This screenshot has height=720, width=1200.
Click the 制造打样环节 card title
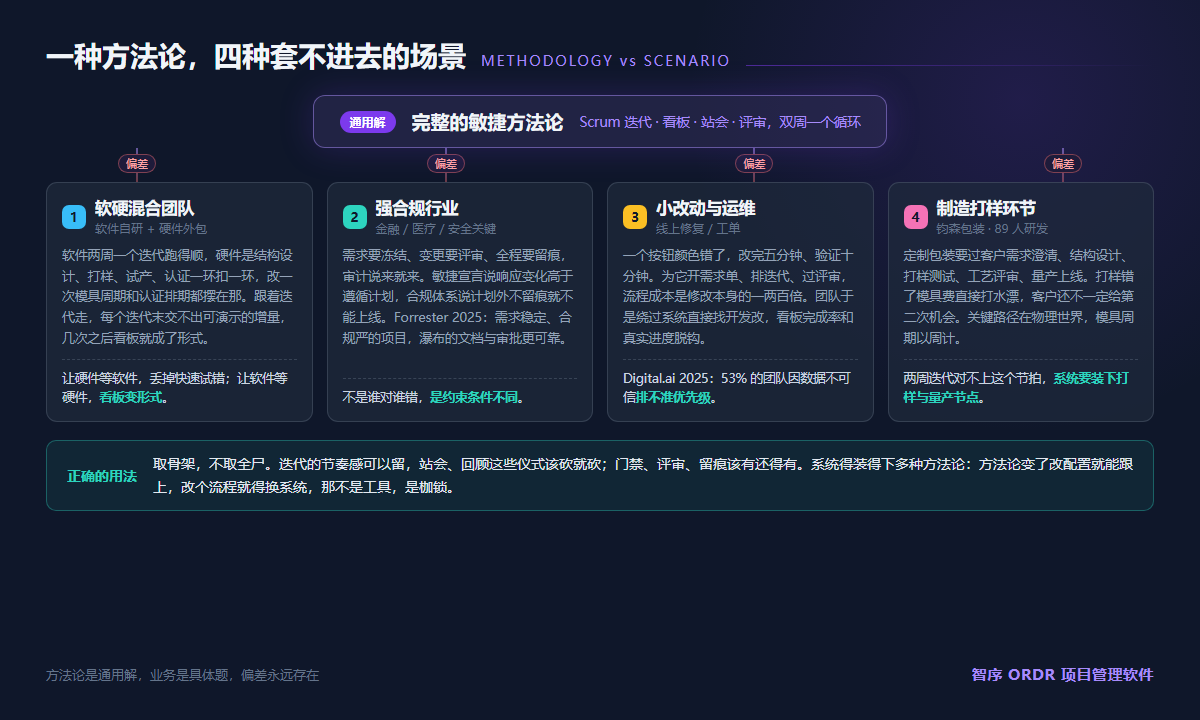click(986, 209)
